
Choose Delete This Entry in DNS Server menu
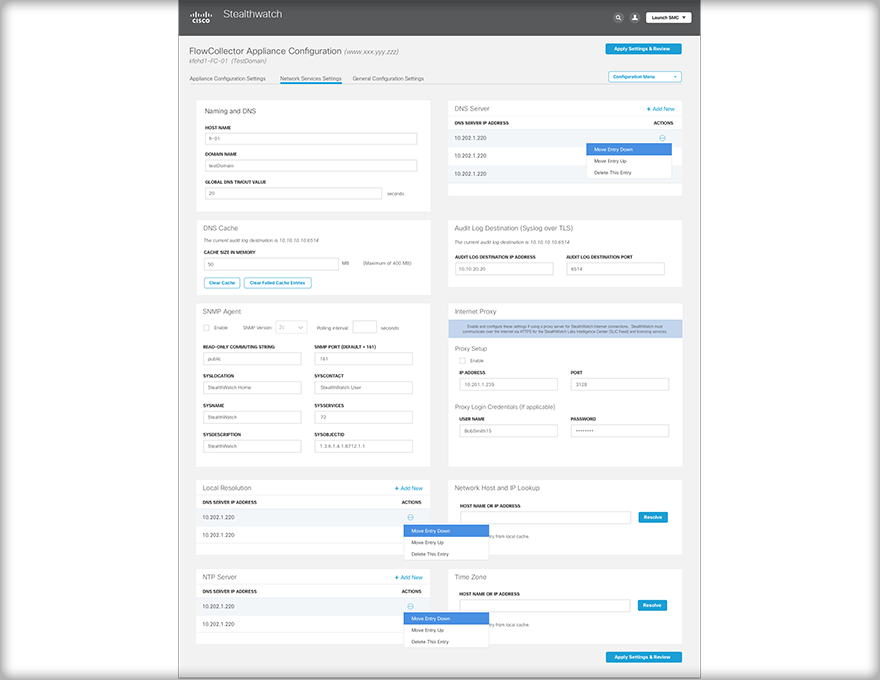tap(629, 173)
